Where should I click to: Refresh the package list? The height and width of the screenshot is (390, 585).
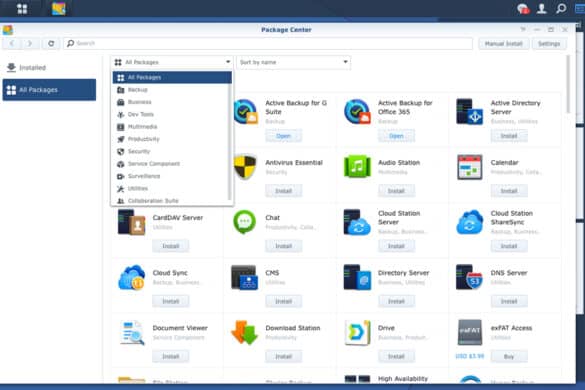pos(51,43)
